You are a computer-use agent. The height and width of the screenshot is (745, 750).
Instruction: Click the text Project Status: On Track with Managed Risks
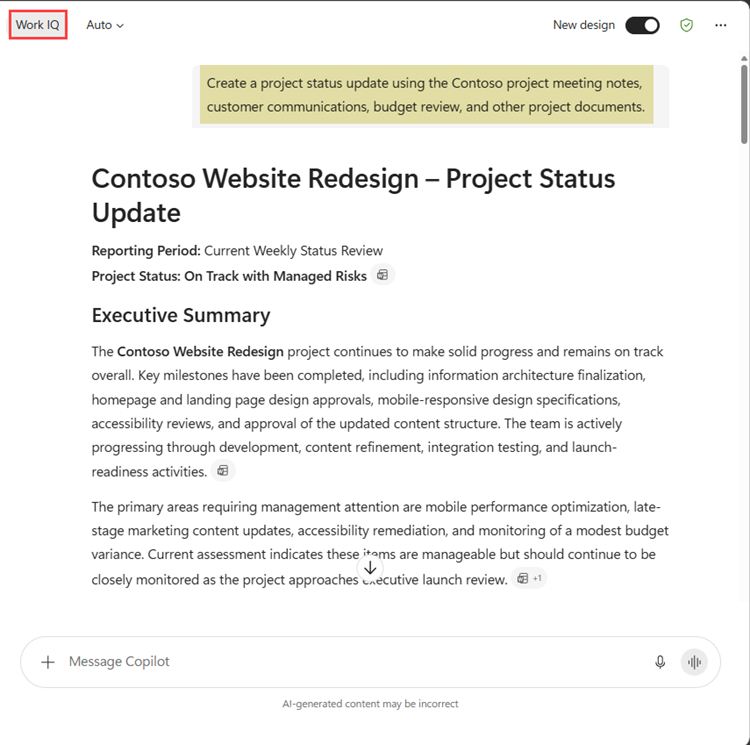(229, 276)
